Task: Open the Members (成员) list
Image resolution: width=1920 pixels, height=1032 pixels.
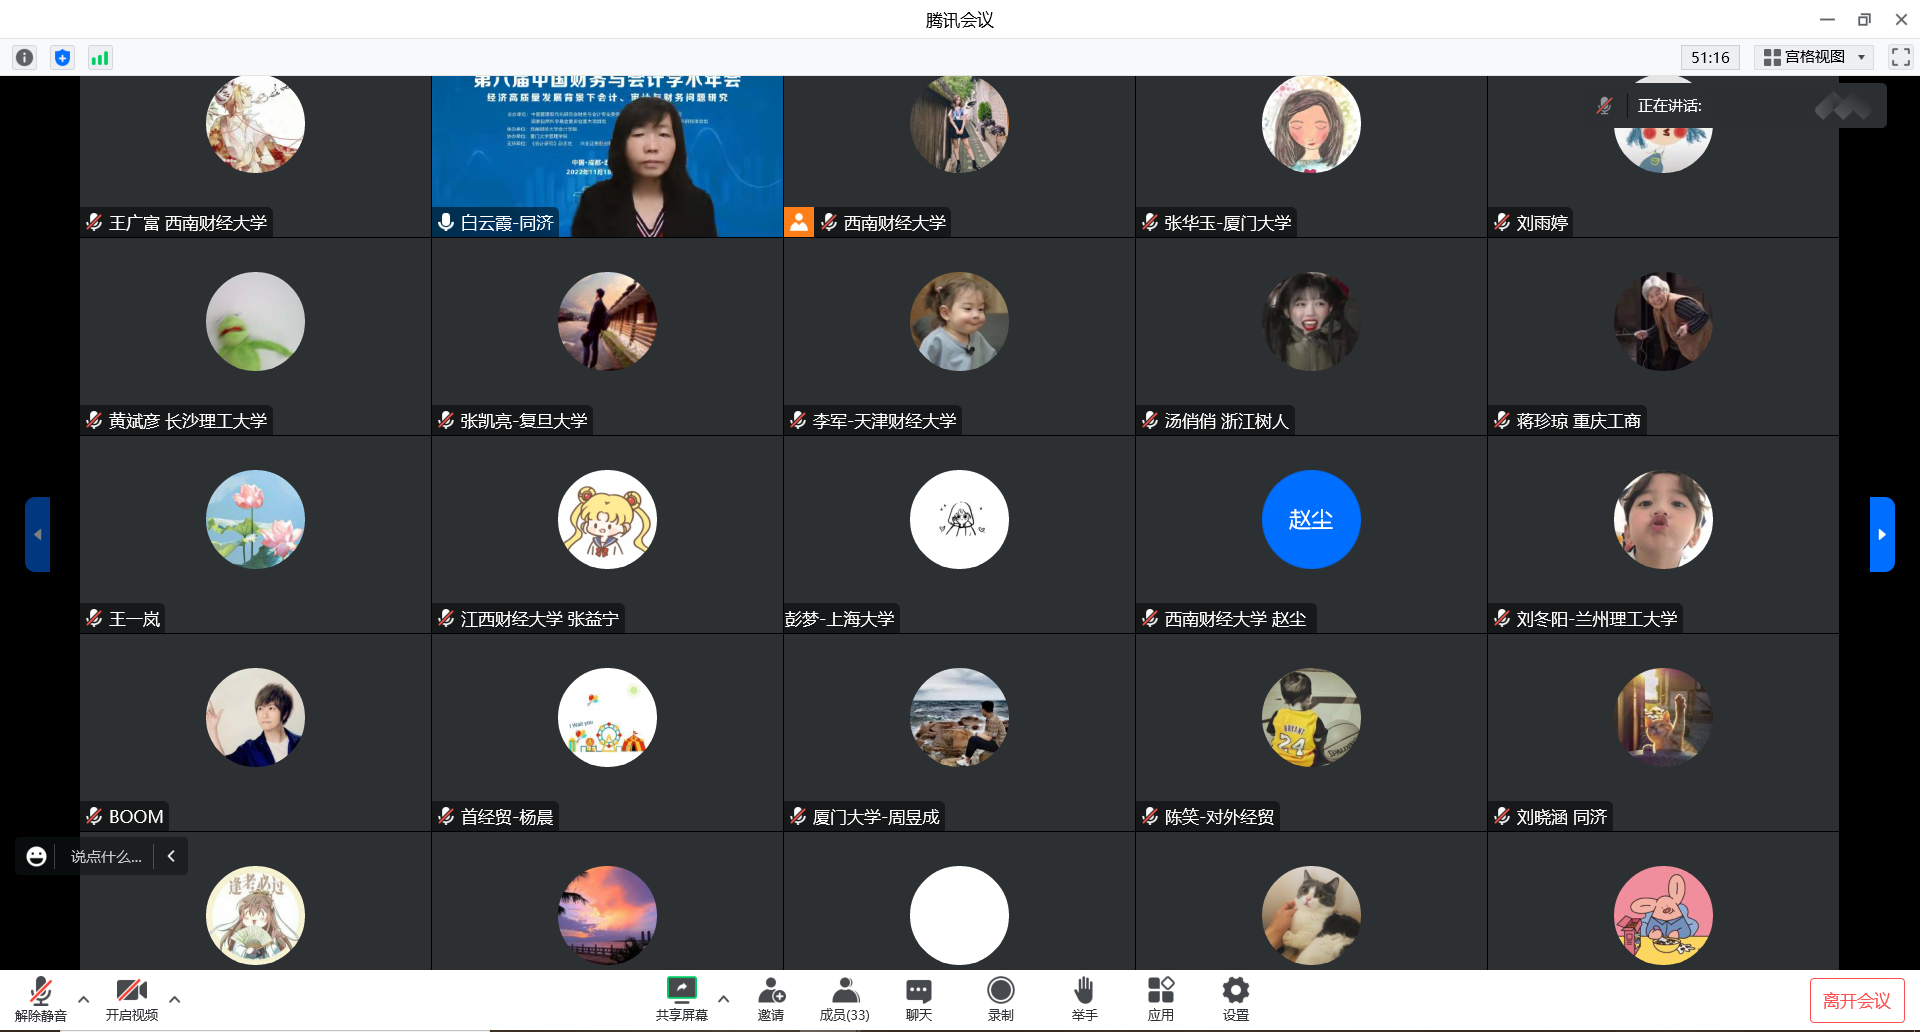Action: (845, 999)
